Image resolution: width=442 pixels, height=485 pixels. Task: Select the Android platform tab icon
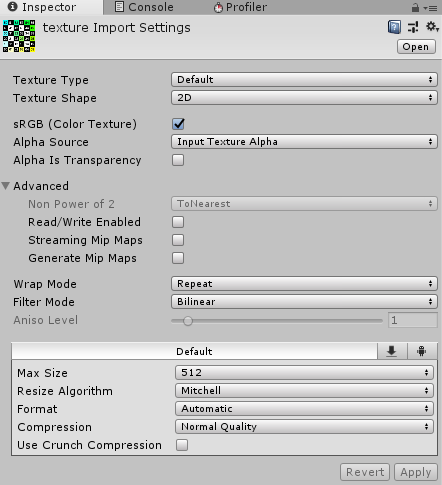422,351
